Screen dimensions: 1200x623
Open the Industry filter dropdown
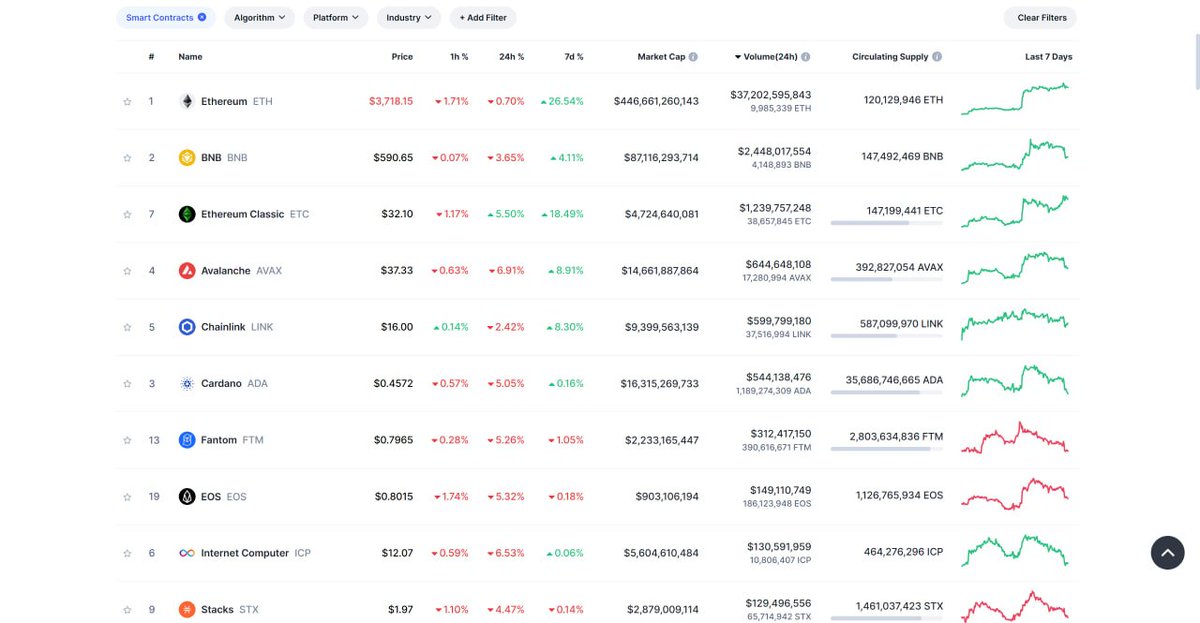[x=409, y=18]
